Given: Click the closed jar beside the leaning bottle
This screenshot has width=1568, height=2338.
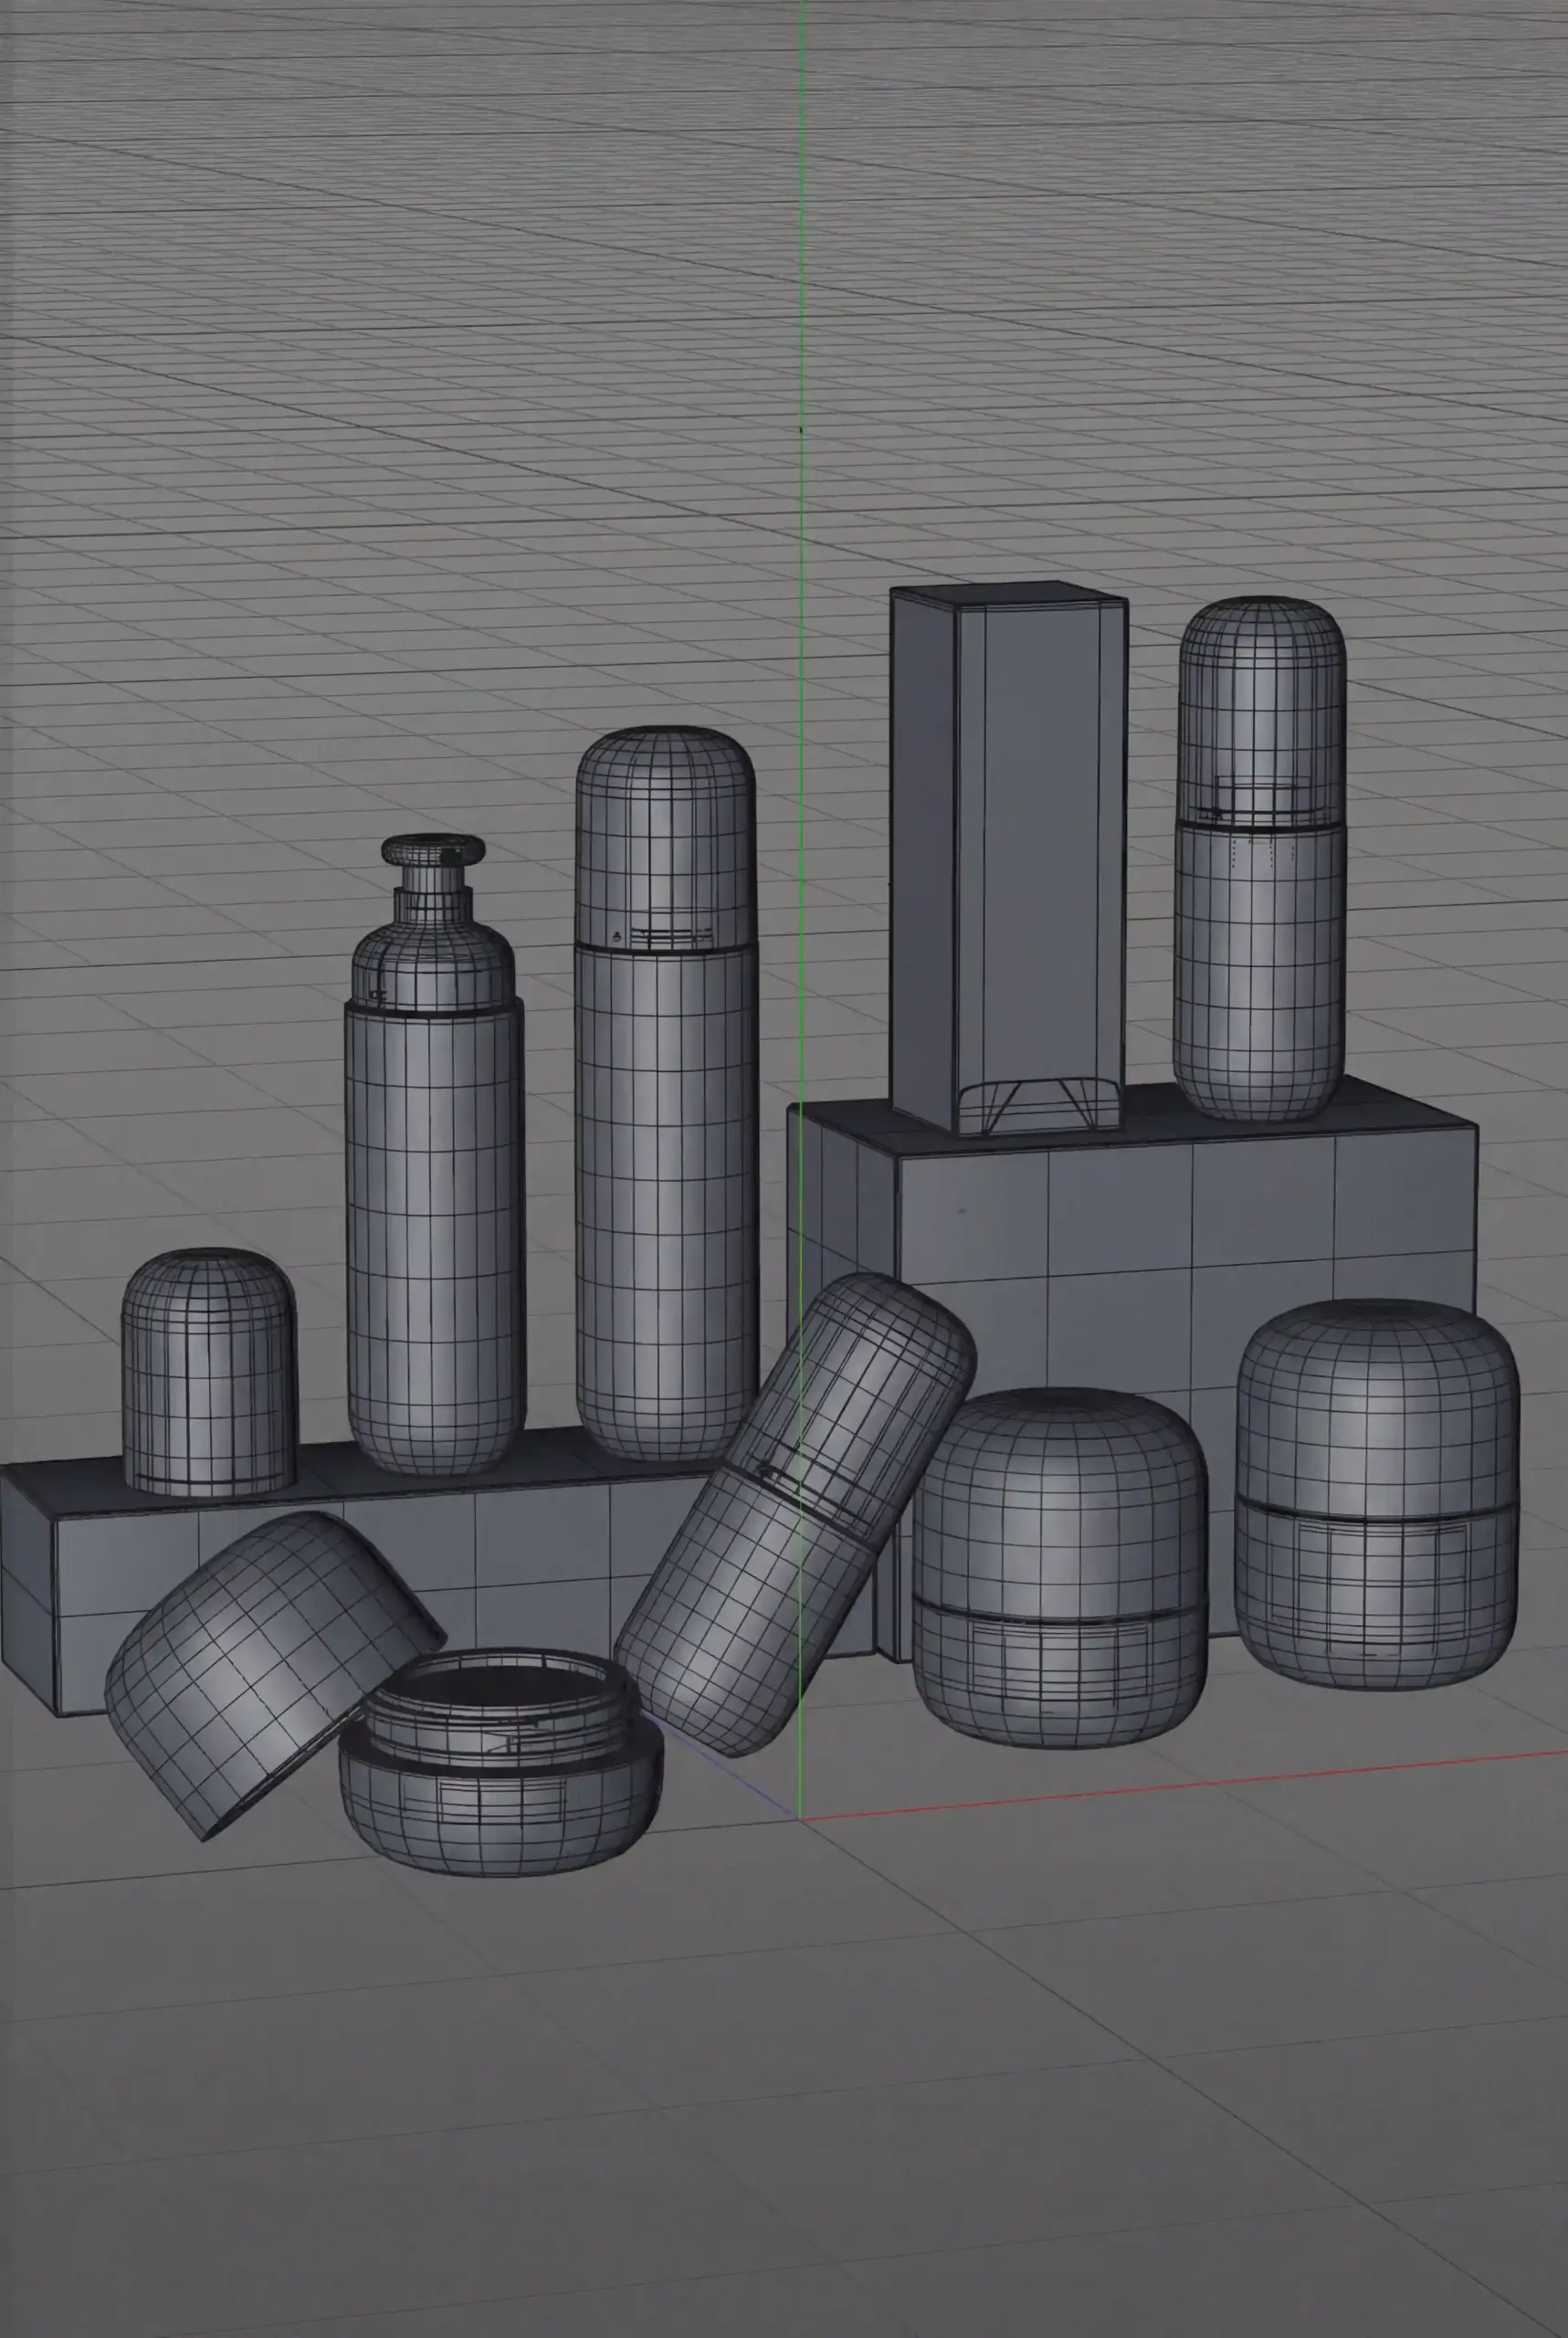Looking at the screenshot, I should pyautogui.click(x=1058, y=1570).
